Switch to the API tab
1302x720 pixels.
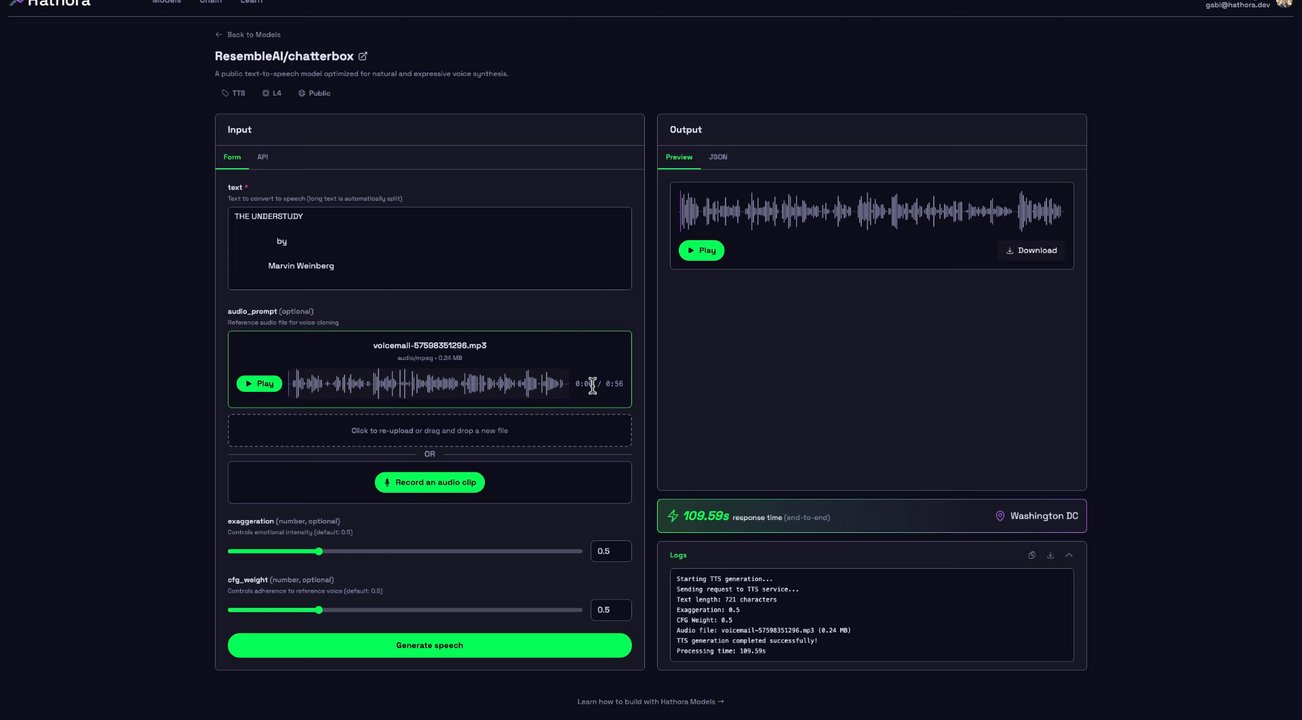[x=262, y=157]
